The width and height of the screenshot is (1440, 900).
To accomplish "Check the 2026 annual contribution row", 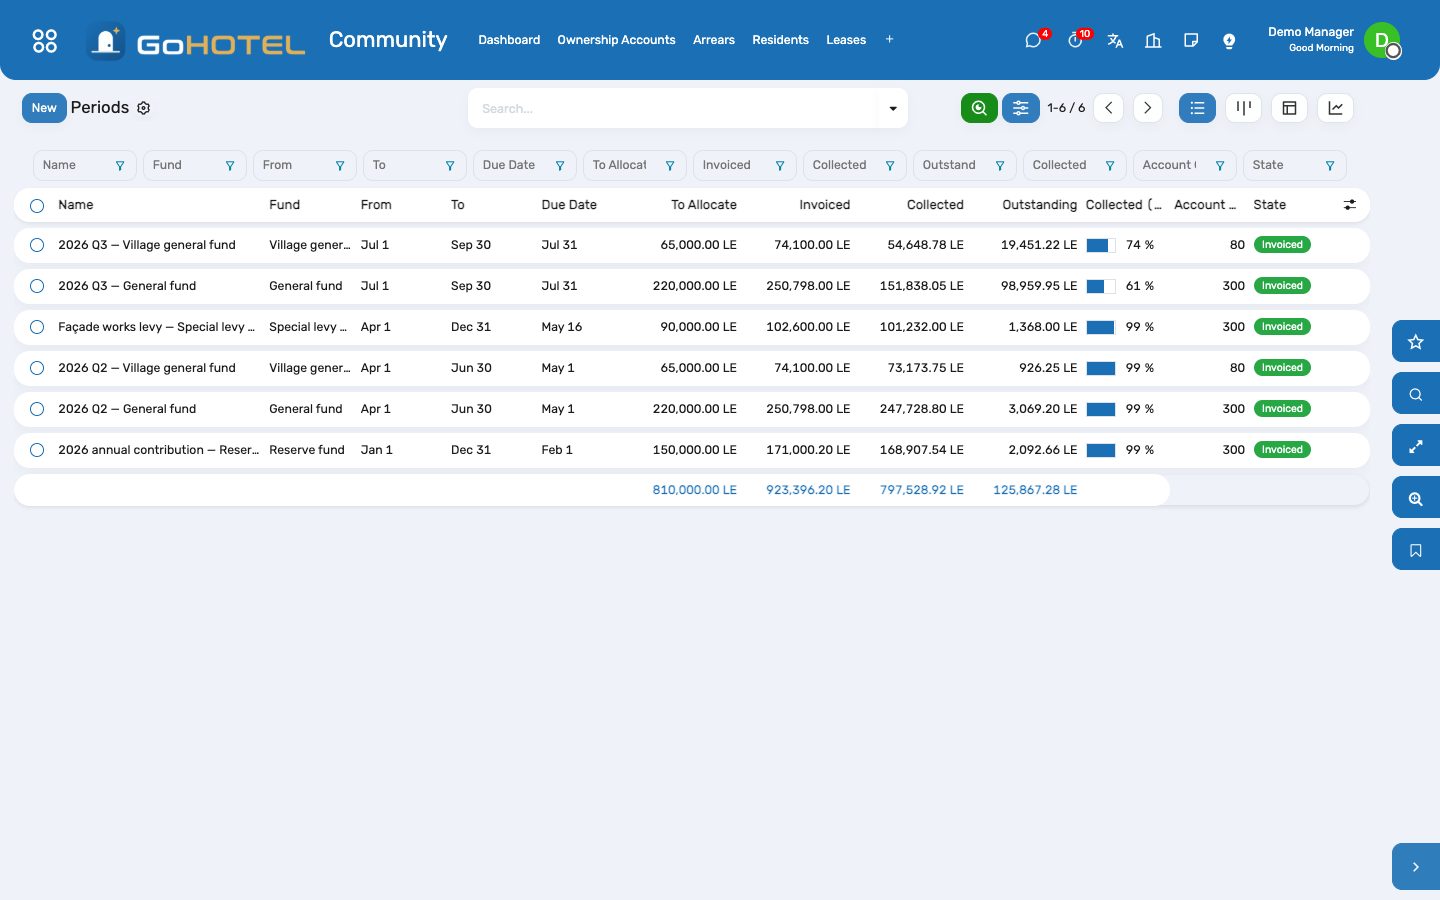I will pyautogui.click(x=37, y=450).
